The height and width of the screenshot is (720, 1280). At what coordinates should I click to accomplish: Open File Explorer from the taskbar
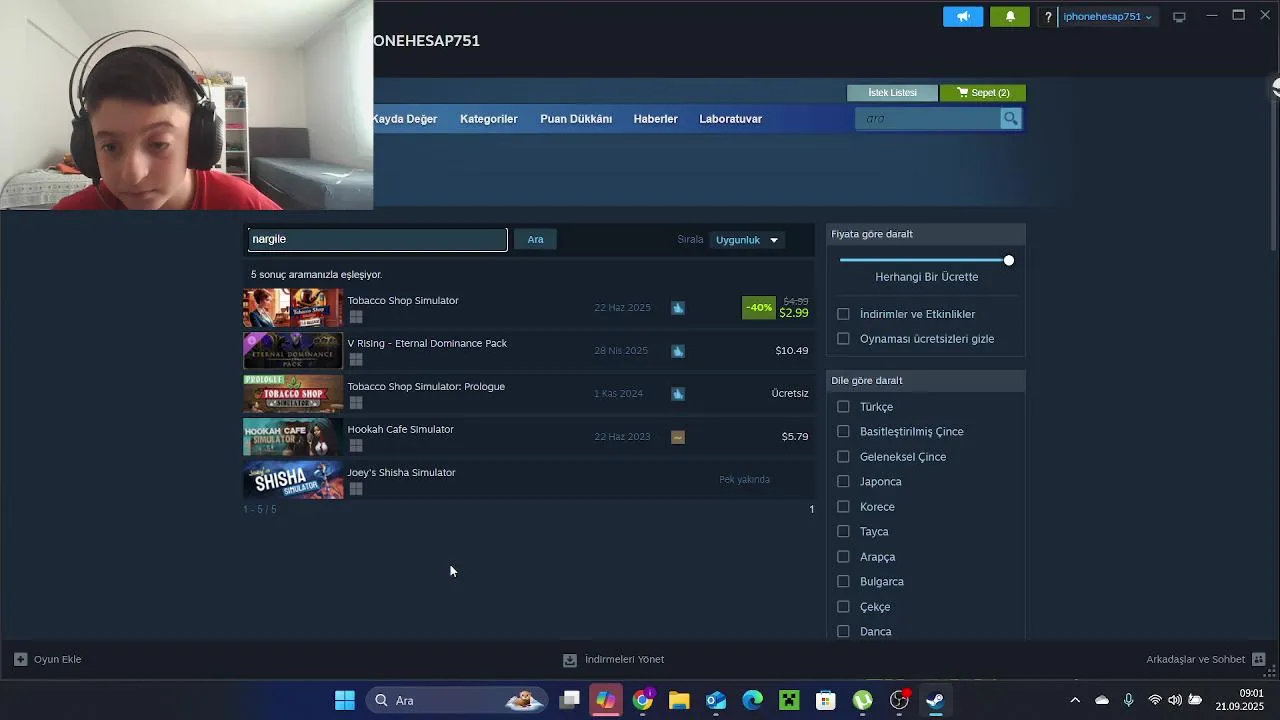(x=679, y=700)
